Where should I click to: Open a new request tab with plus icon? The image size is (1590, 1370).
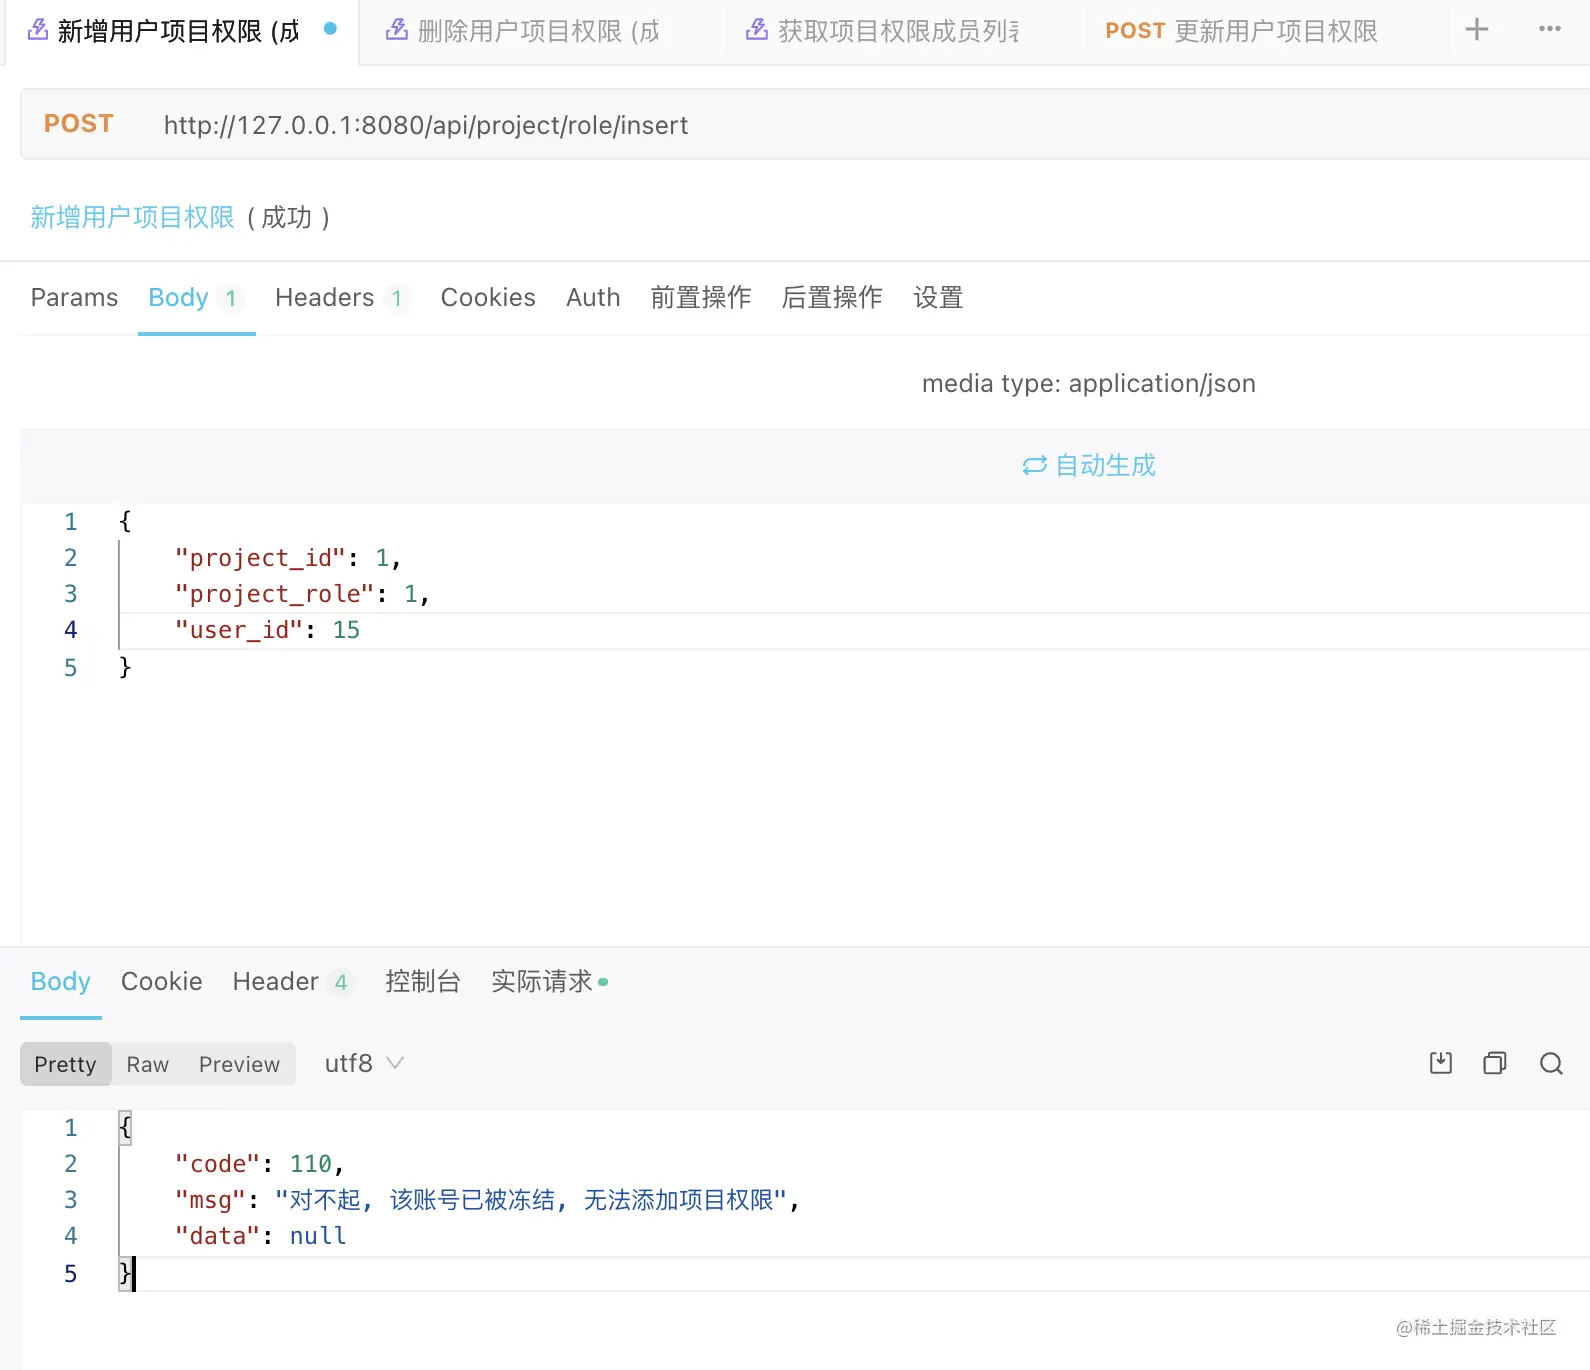pyautogui.click(x=1476, y=30)
